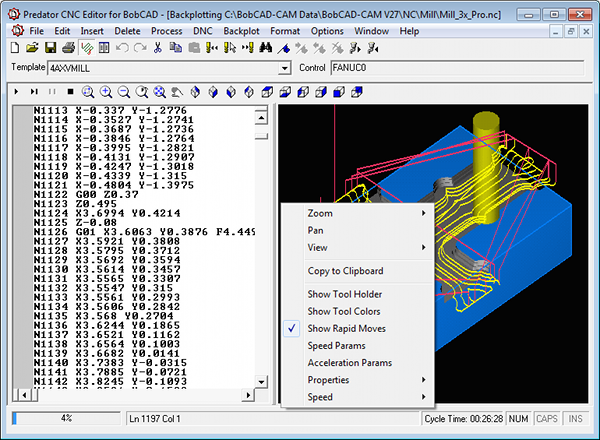The height and width of the screenshot is (440, 600).
Task: Step backplot forward one move
Action: point(34,92)
